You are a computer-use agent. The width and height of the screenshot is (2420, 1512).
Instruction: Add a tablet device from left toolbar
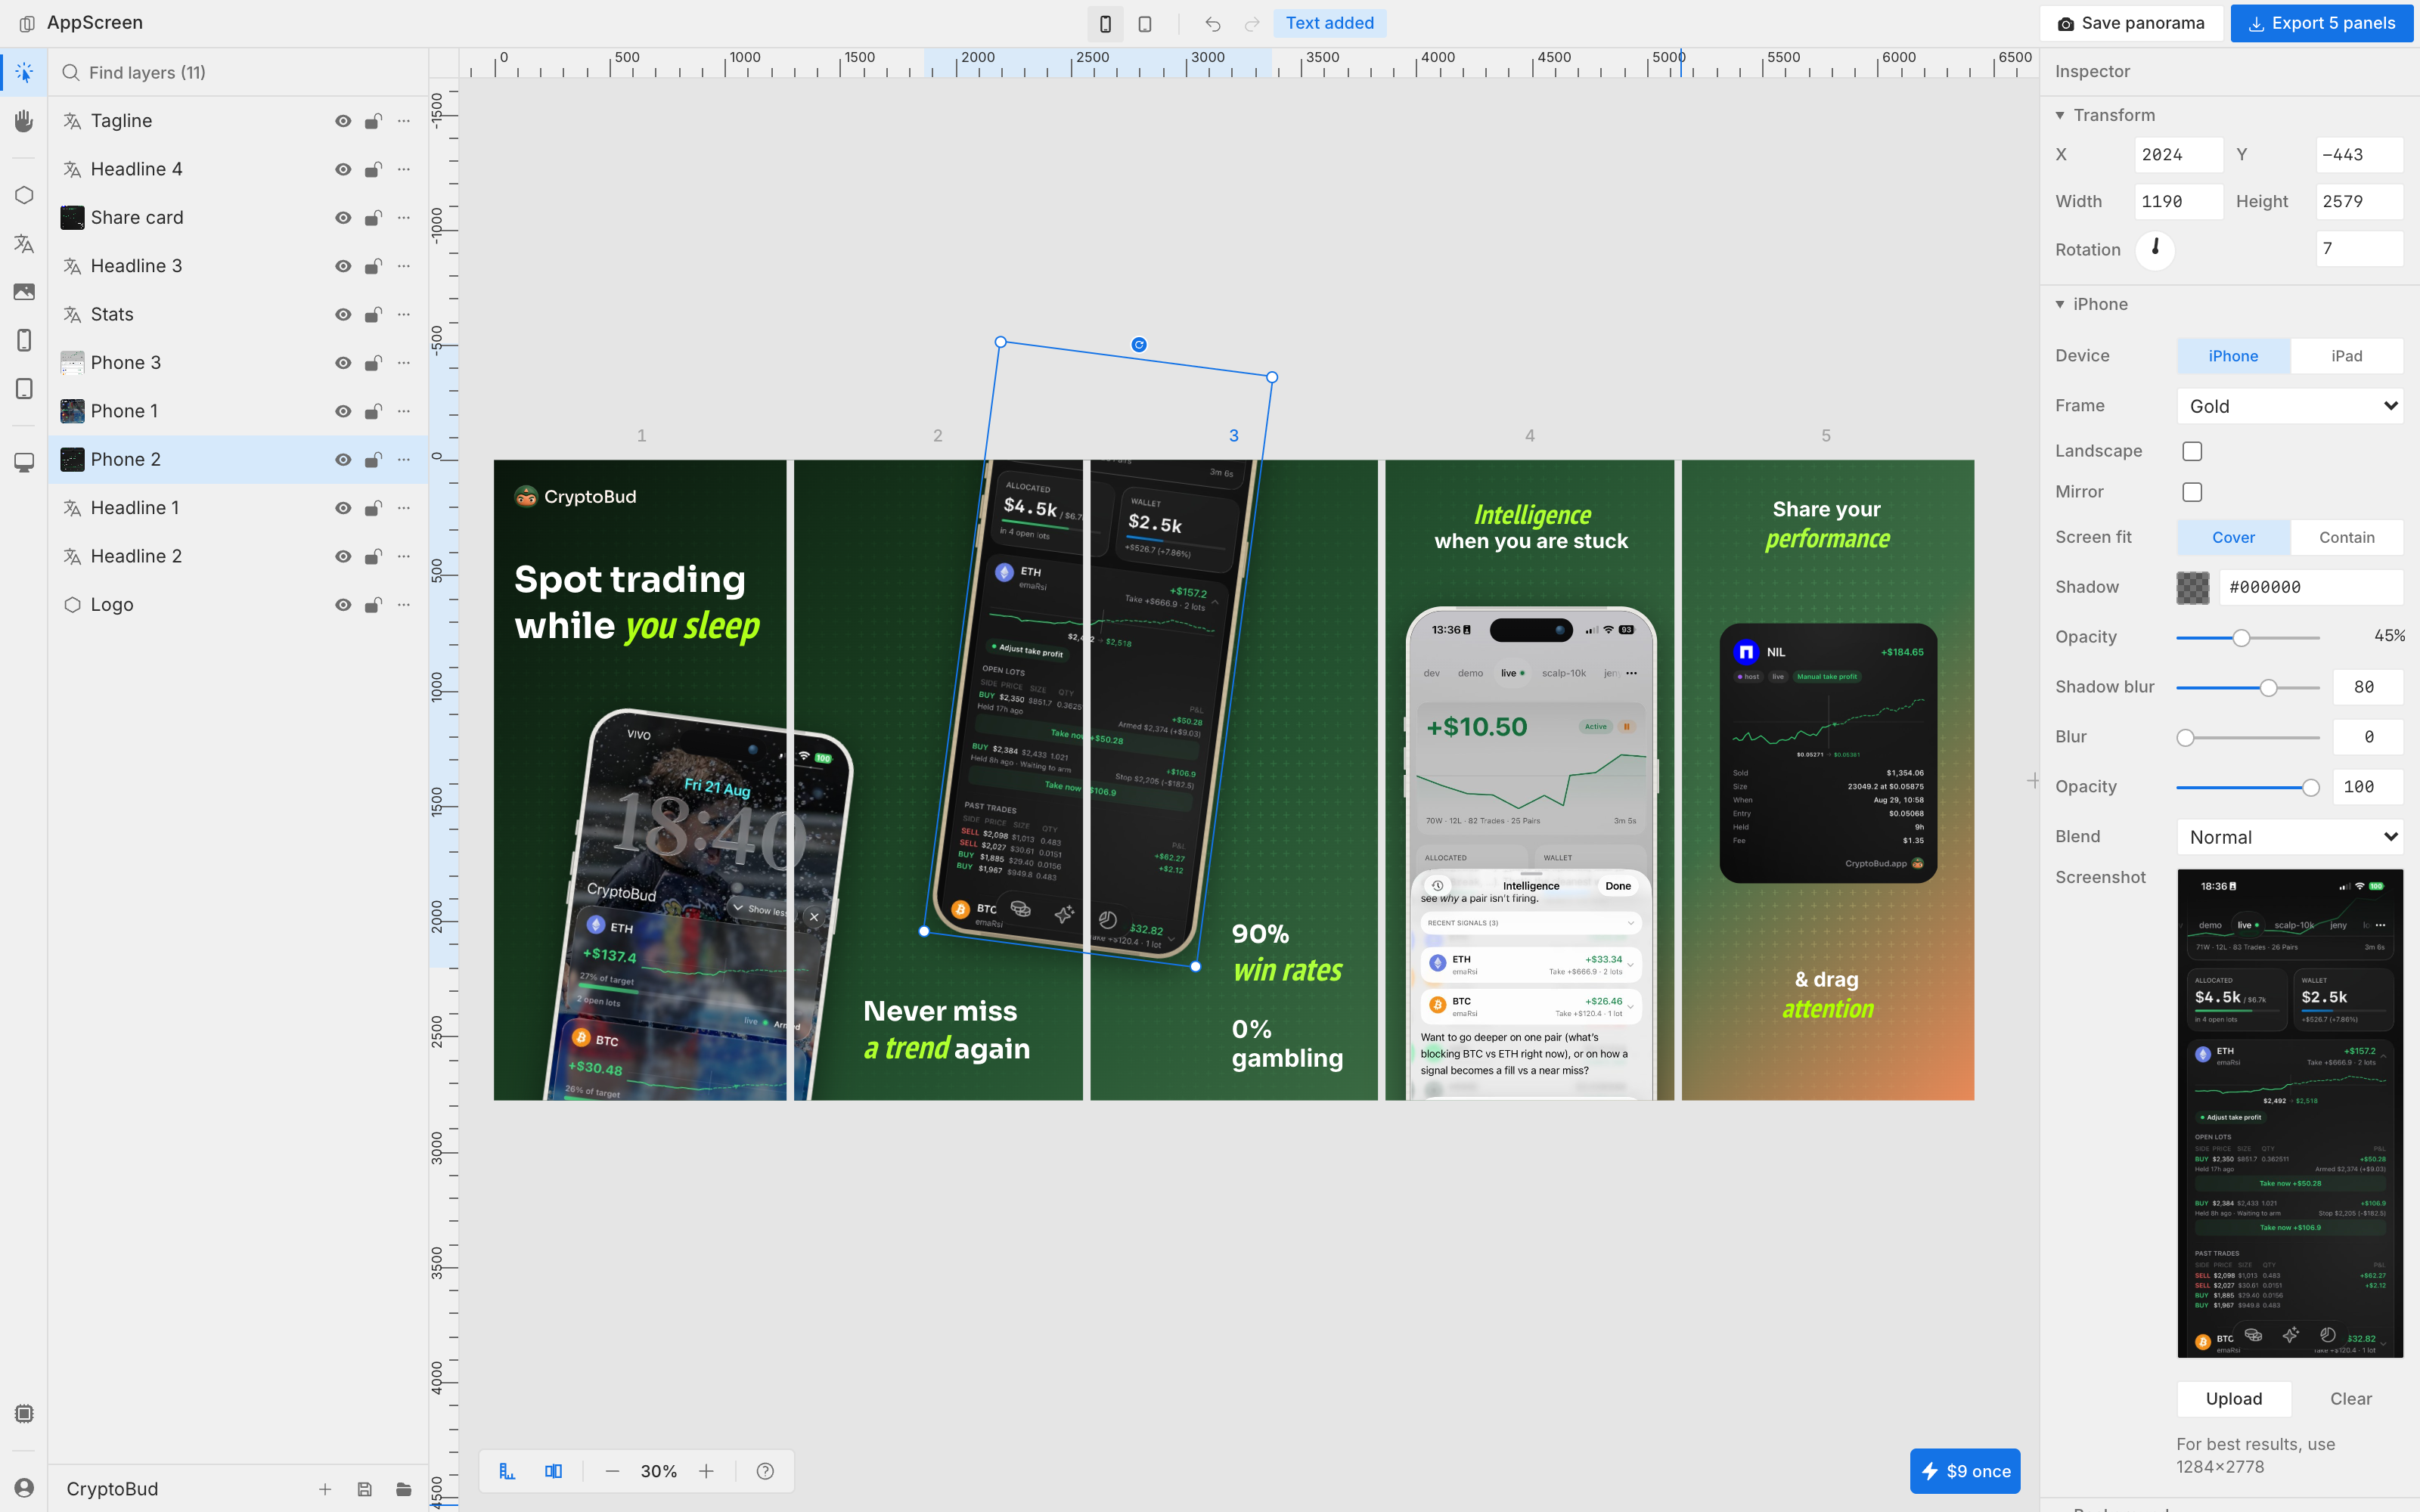pos(24,389)
